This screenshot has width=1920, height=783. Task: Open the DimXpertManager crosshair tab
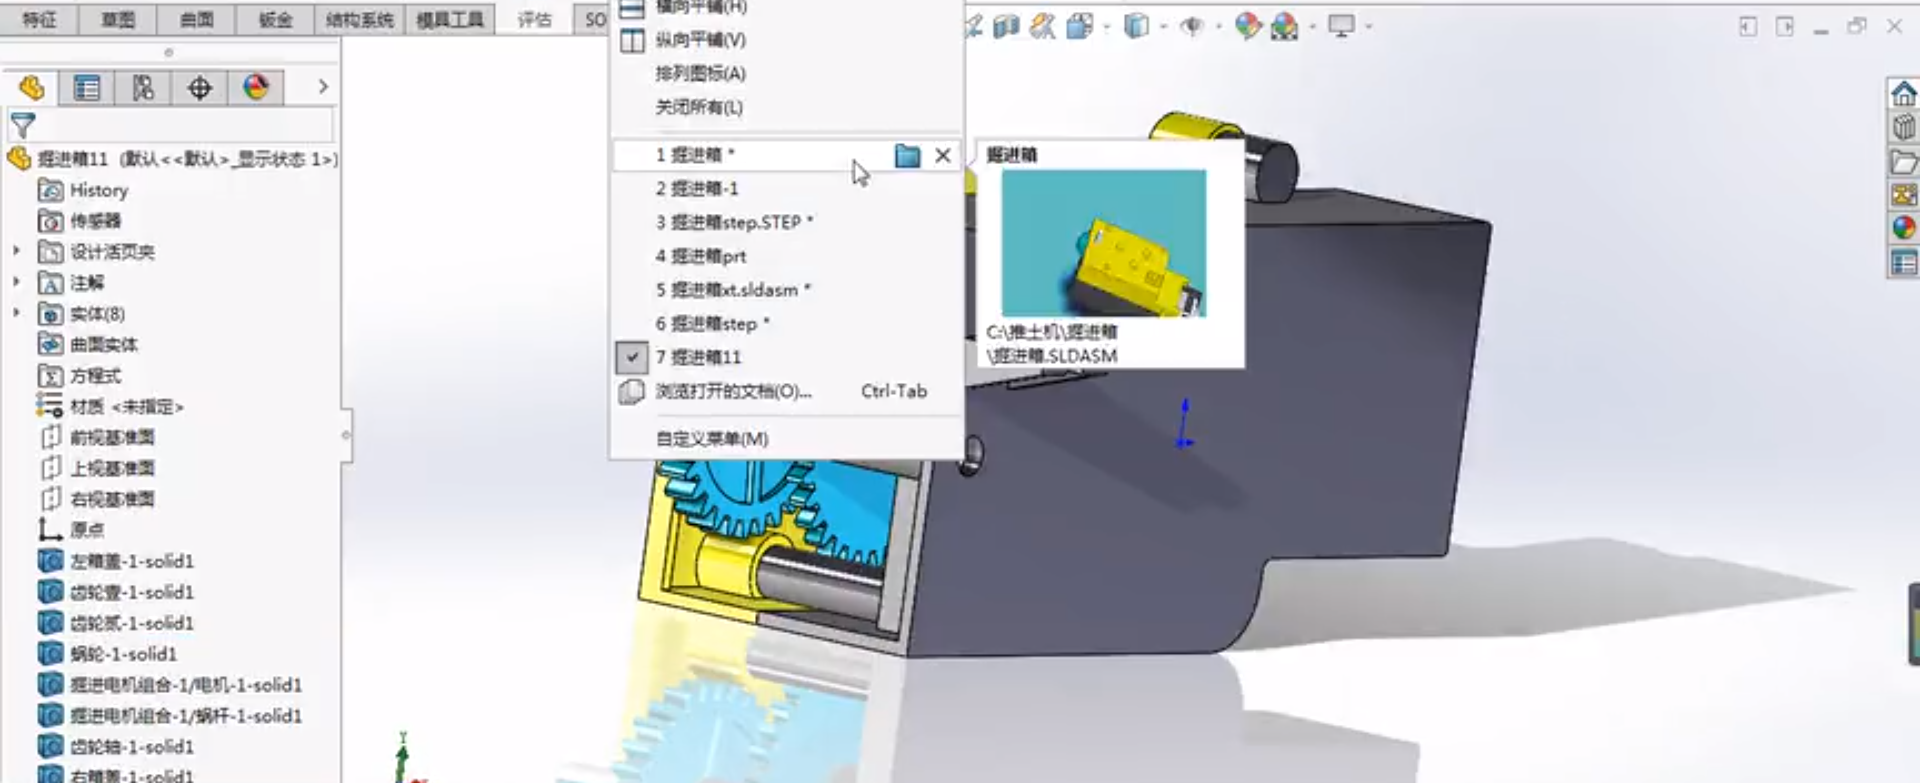[x=199, y=88]
